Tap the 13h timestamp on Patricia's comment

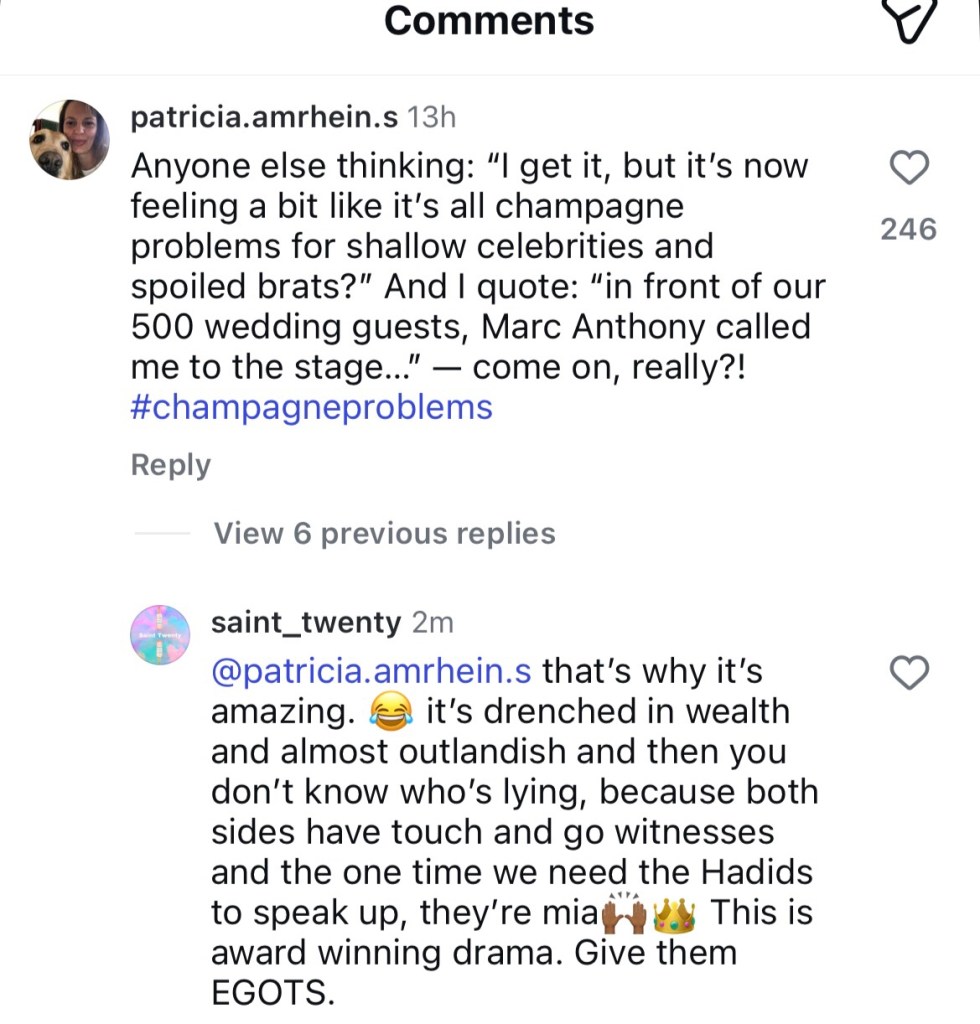[x=432, y=117]
